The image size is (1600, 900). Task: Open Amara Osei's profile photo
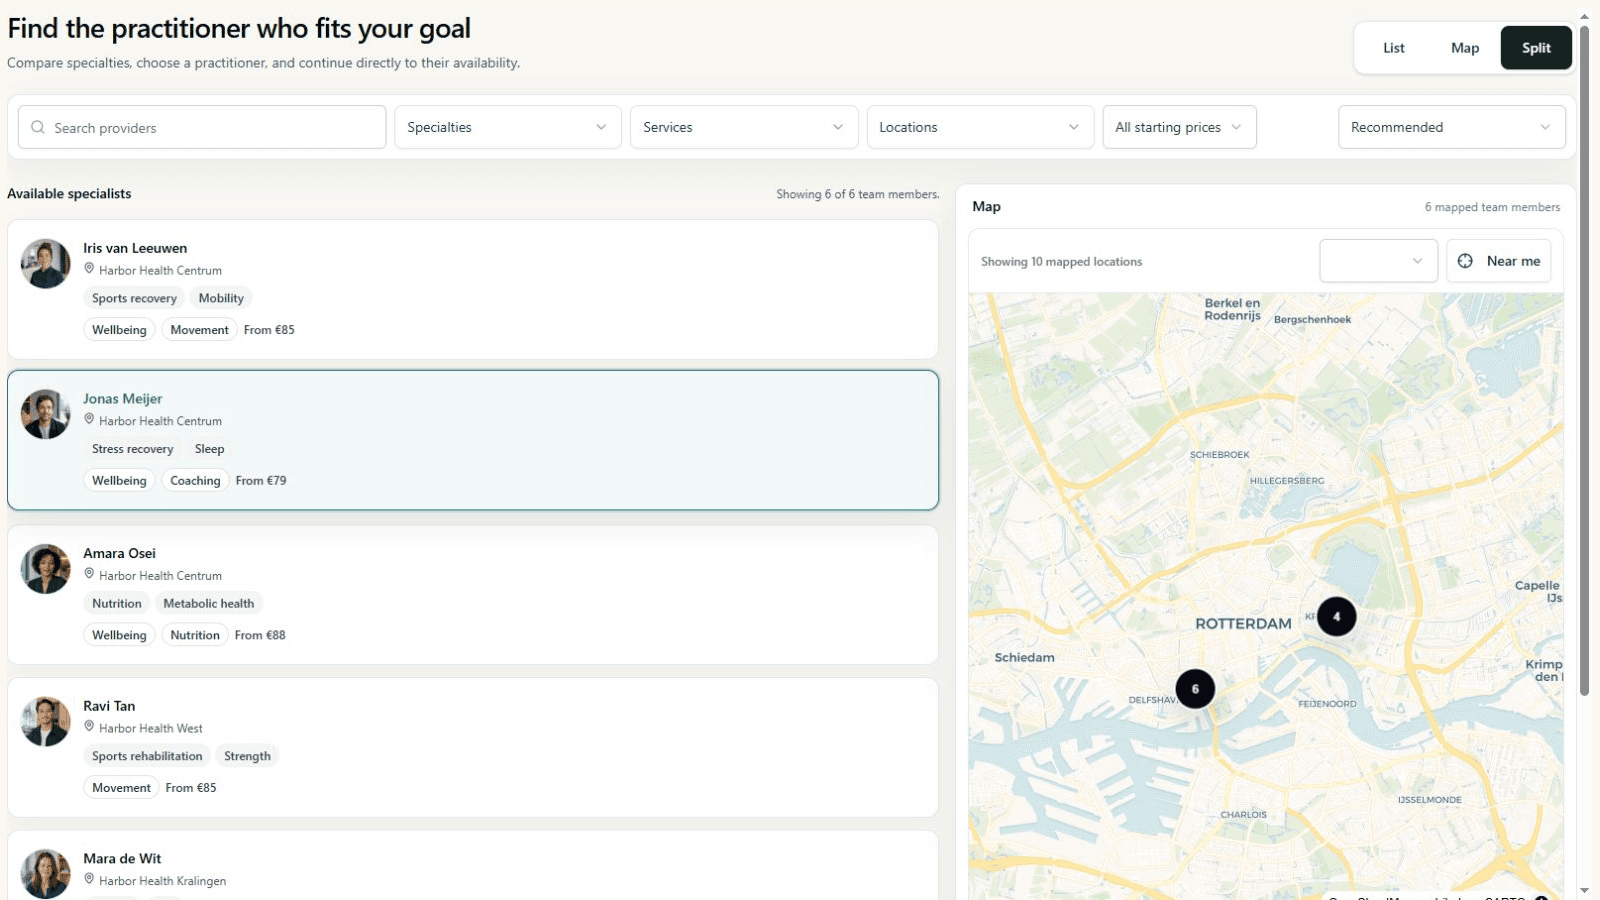pyautogui.click(x=46, y=569)
